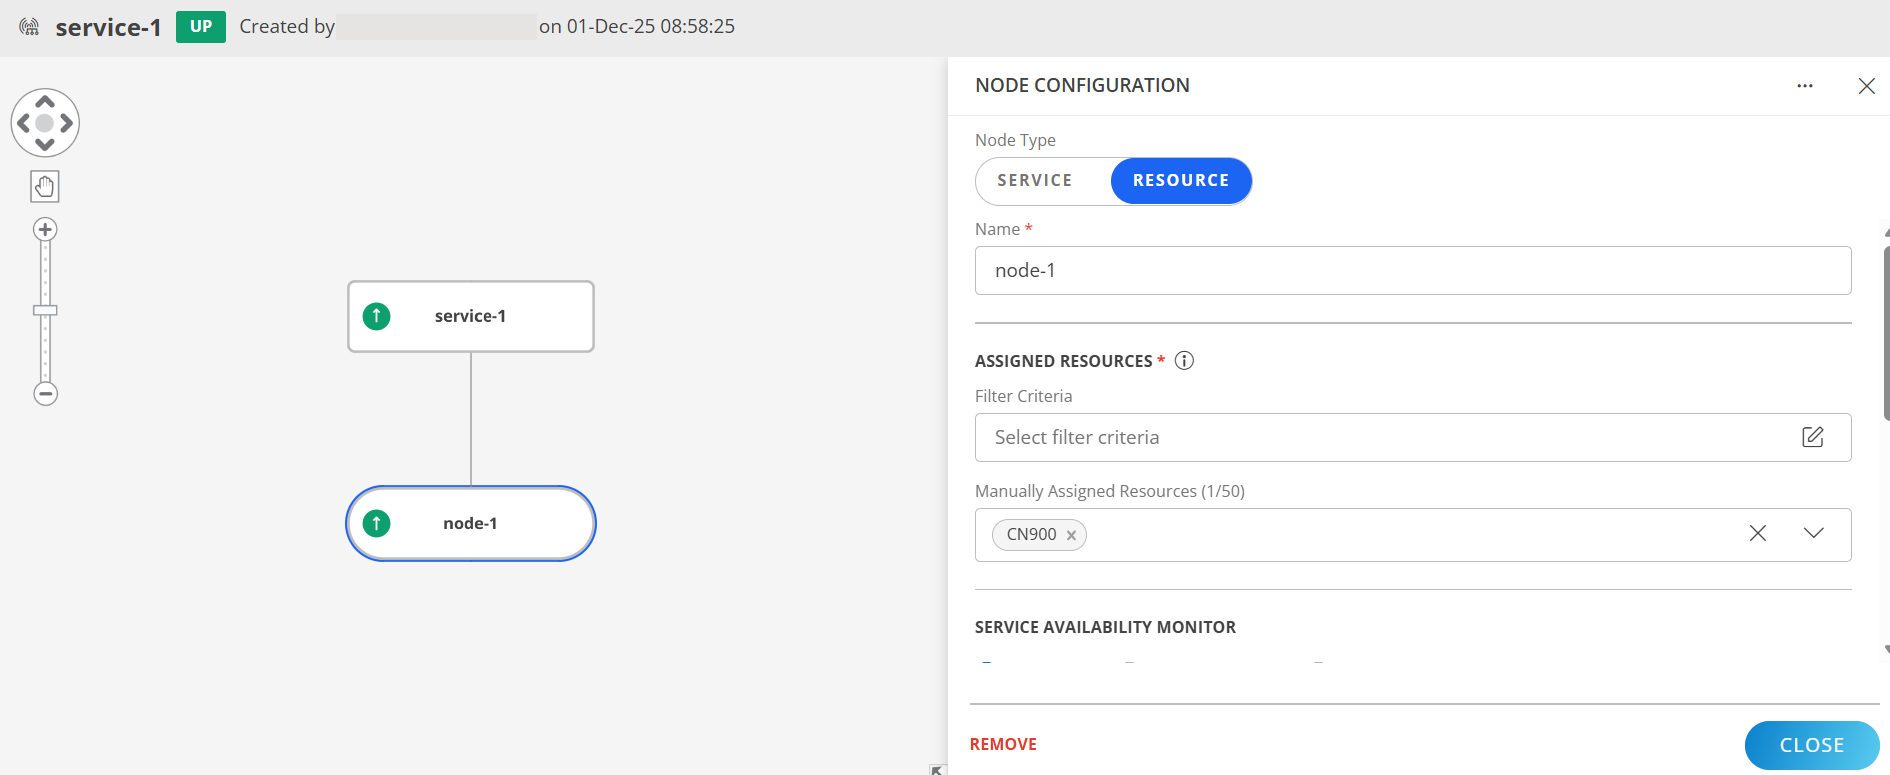Clear all manually assigned resources
1890x775 pixels.
pyautogui.click(x=1757, y=534)
